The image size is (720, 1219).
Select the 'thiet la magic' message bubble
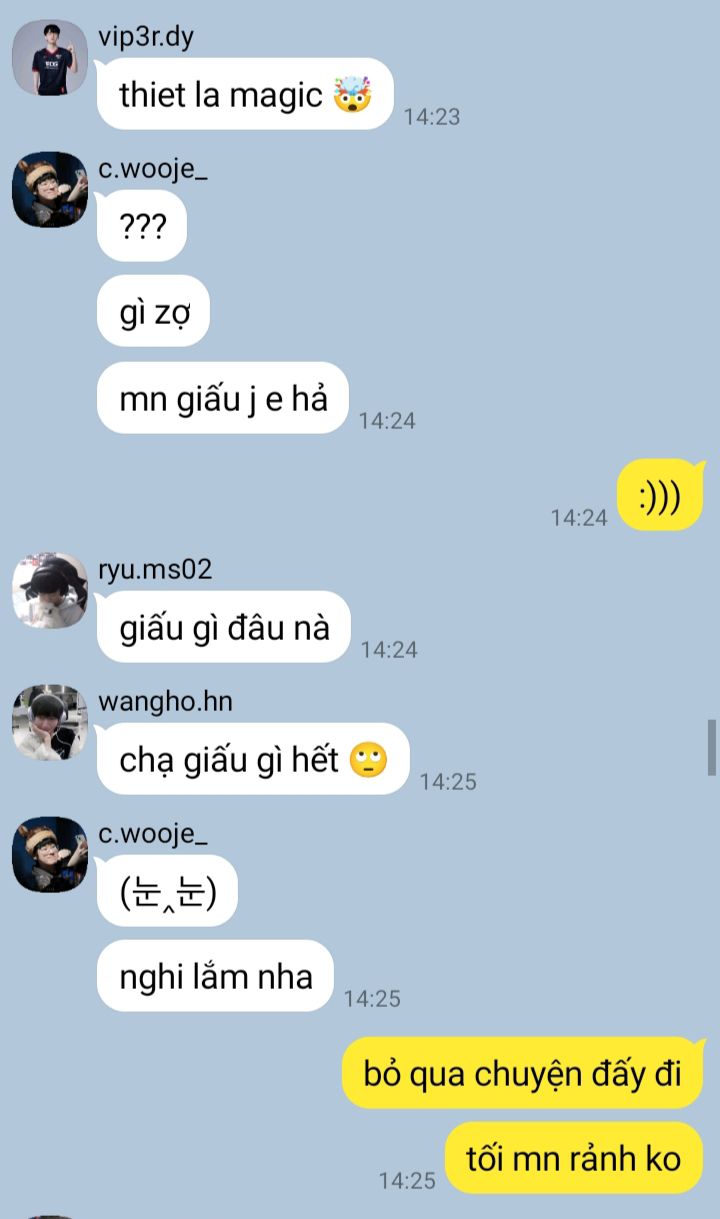[245, 94]
